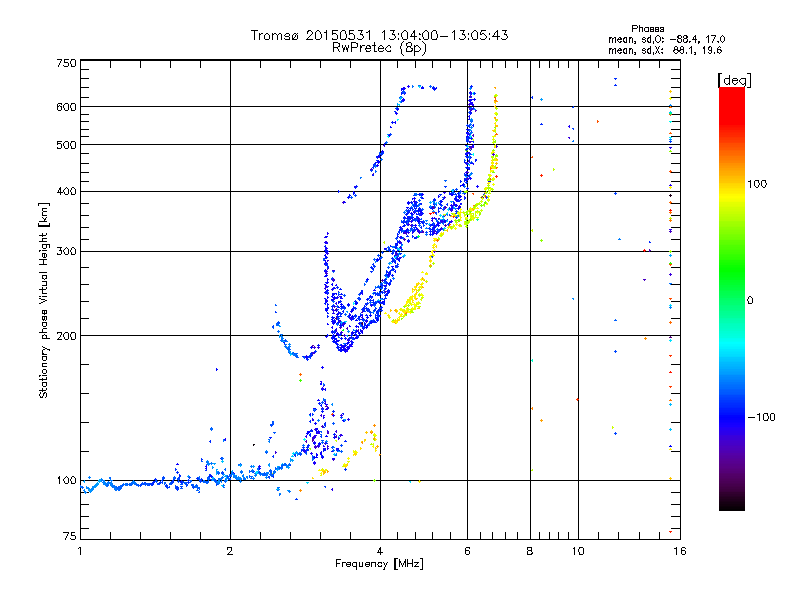Click the '2' x-axis tick label
The height and width of the screenshot is (600, 800).
230,551
